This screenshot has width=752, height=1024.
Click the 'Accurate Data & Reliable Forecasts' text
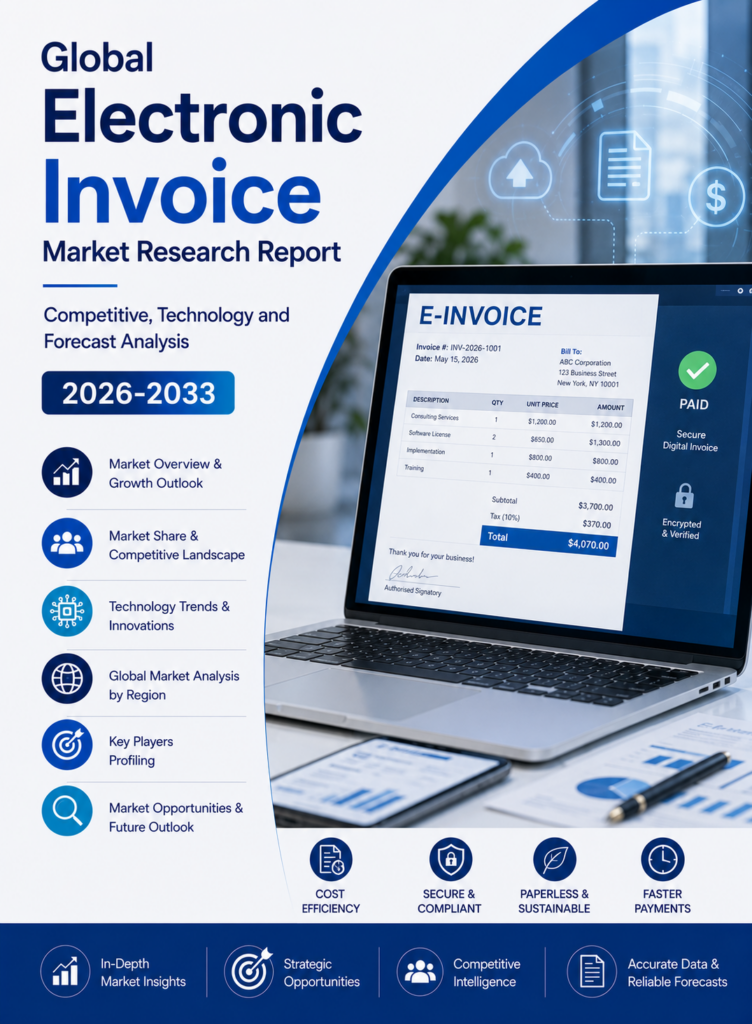[677, 972]
